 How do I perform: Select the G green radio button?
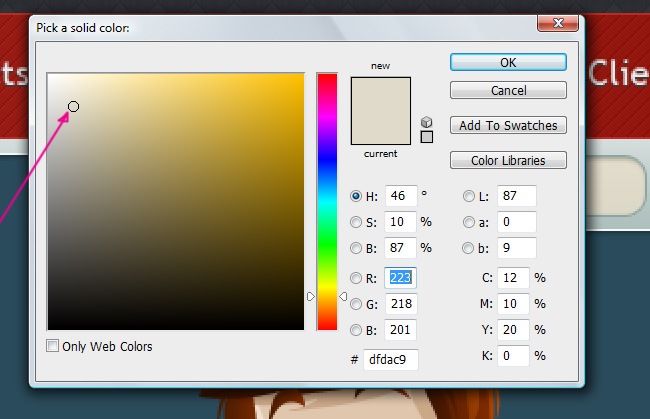click(x=357, y=304)
